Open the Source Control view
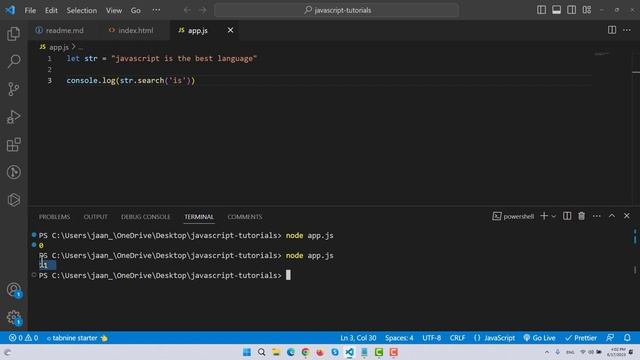Image resolution: width=640 pixels, height=360 pixels. coord(13,89)
